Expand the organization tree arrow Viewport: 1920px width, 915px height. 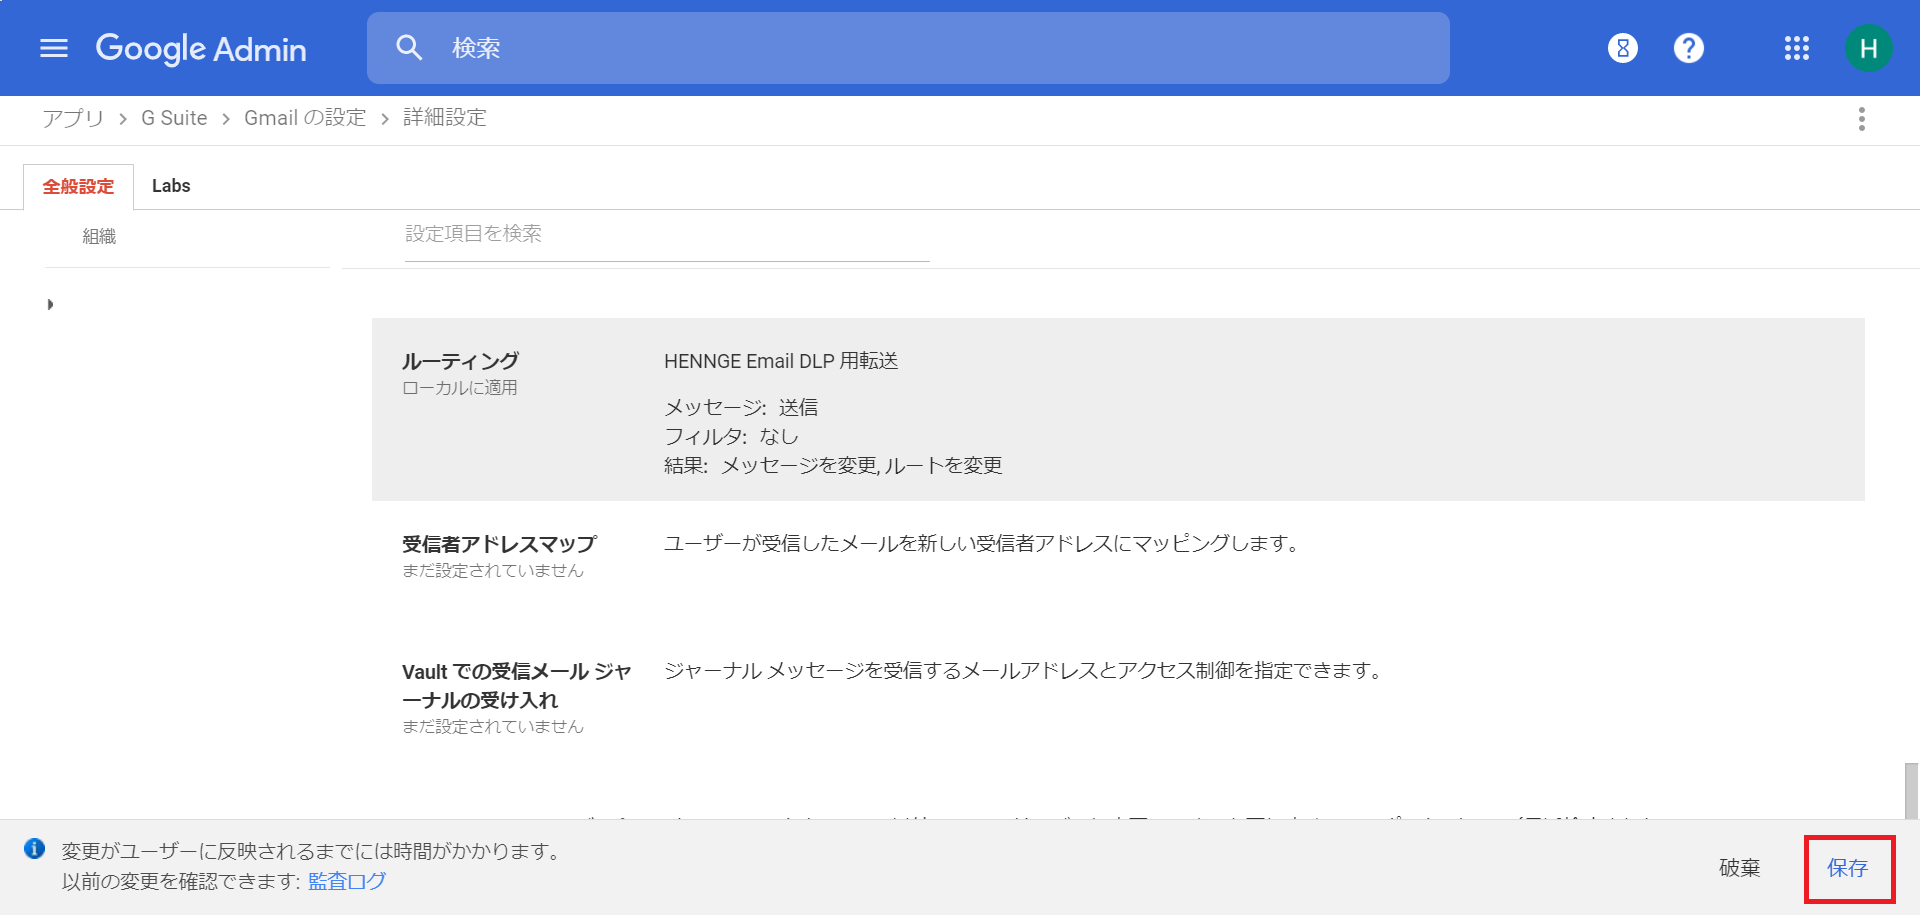pos(50,304)
